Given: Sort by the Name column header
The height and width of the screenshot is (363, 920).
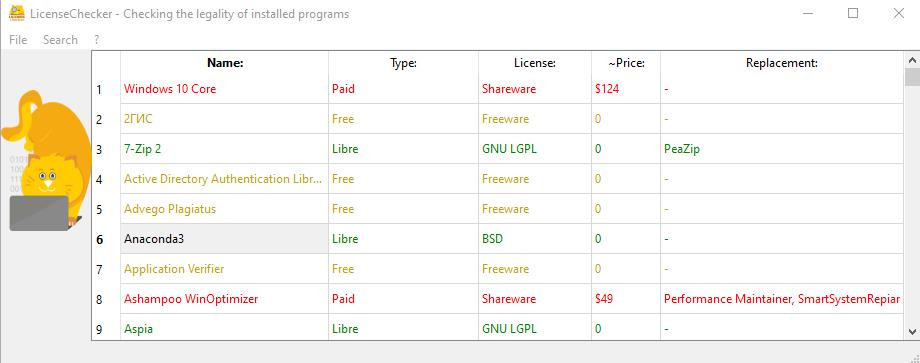Looking at the screenshot, I should point(225,63).
